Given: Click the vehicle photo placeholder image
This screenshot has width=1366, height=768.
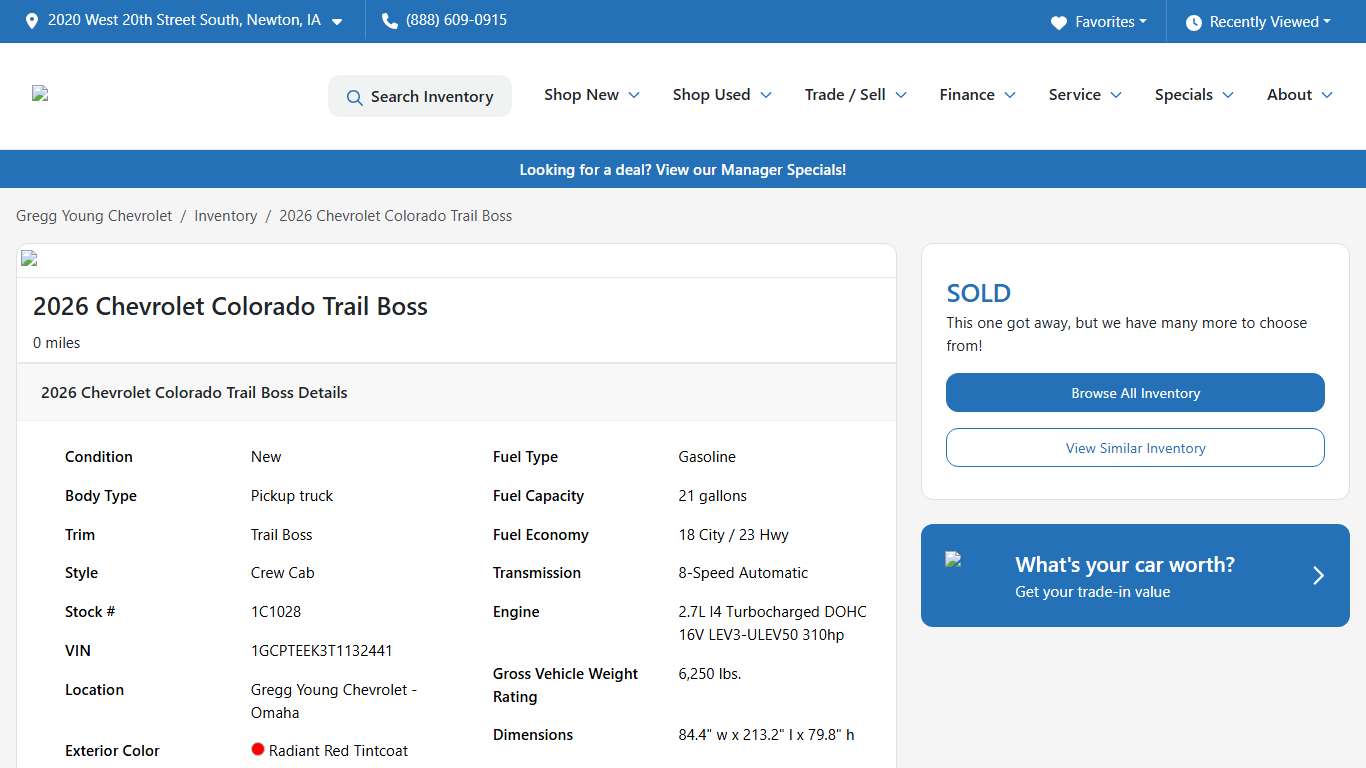Looking at the screenshot, I should pos(29,259).
